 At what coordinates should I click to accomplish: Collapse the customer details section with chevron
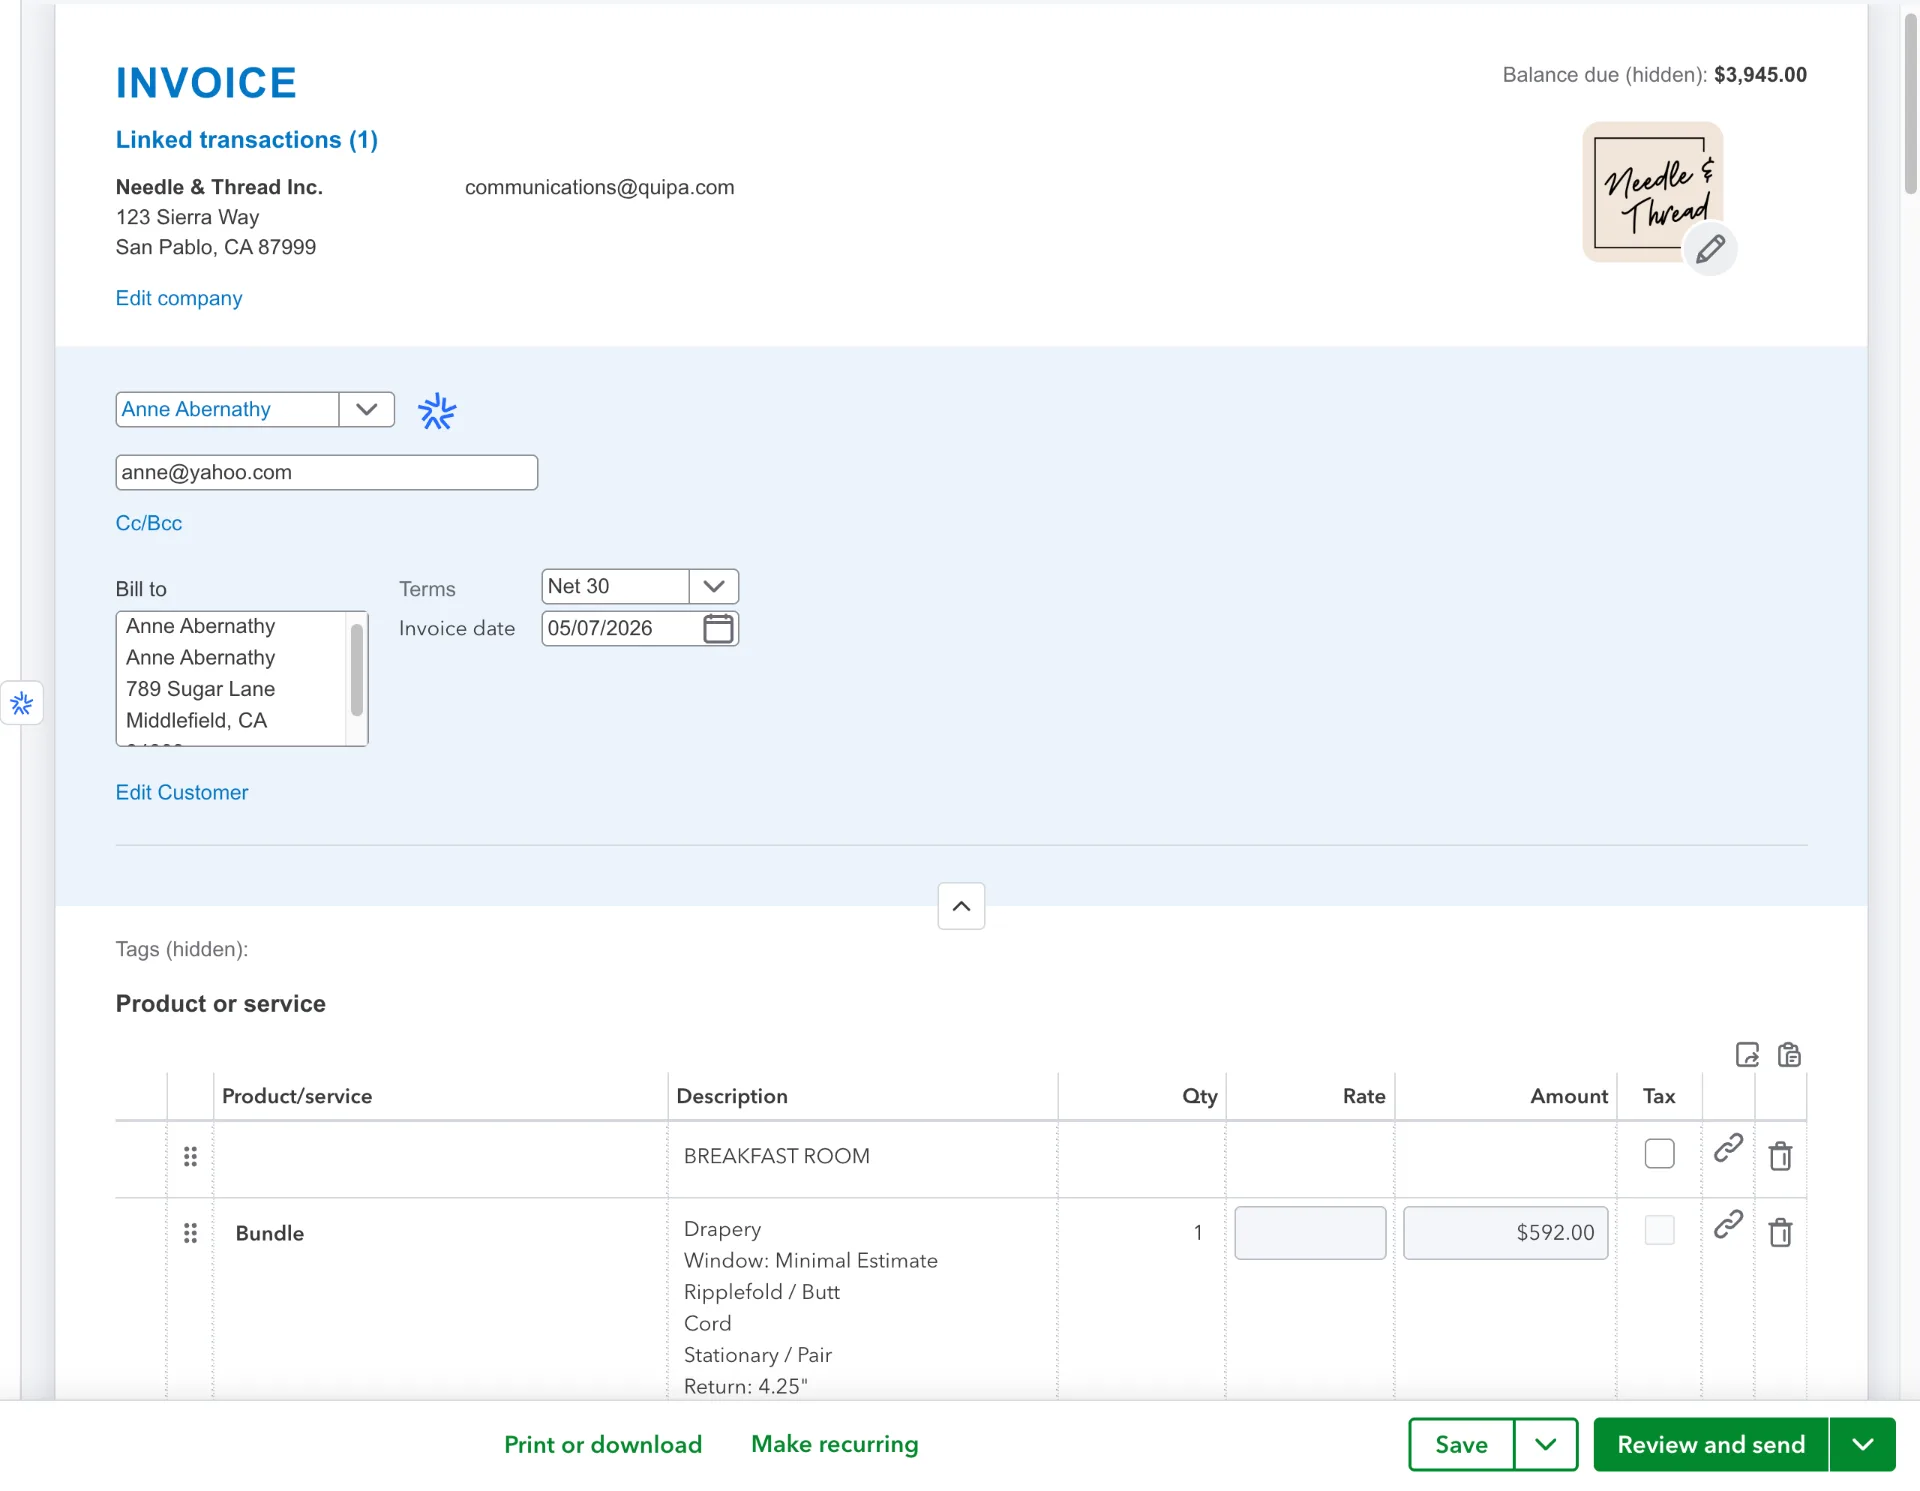[961, 906]
